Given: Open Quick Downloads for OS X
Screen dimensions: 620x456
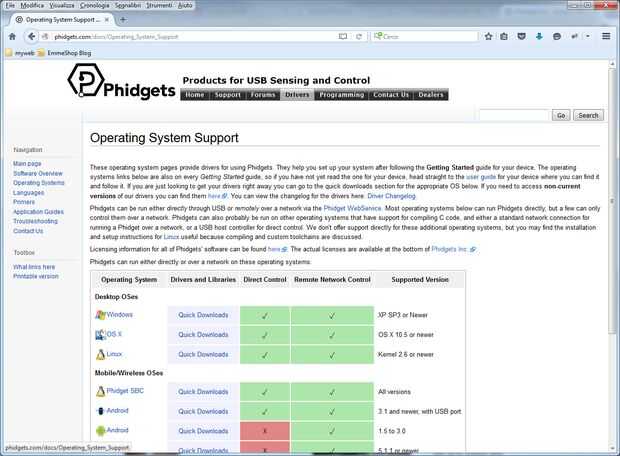Looking at the screenshot, I should pyautogui.click(x=203, y=335).
